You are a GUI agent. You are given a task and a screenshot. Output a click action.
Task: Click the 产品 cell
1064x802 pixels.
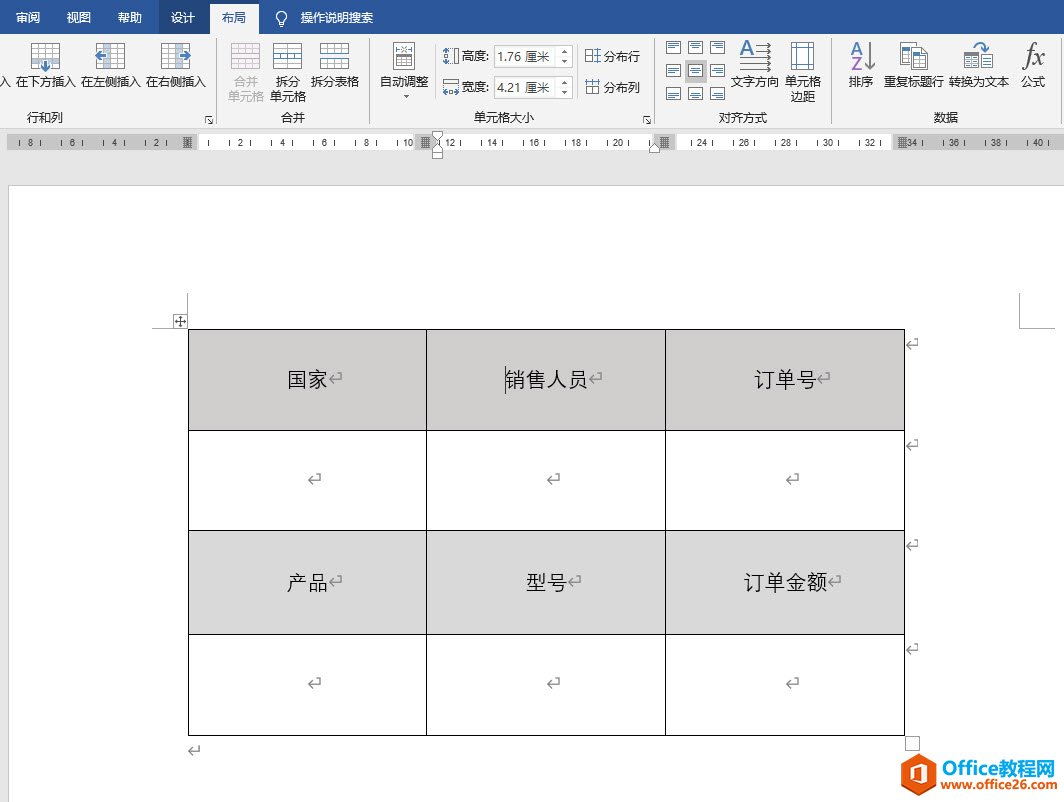pyautogui.click(x=307, y=582)
